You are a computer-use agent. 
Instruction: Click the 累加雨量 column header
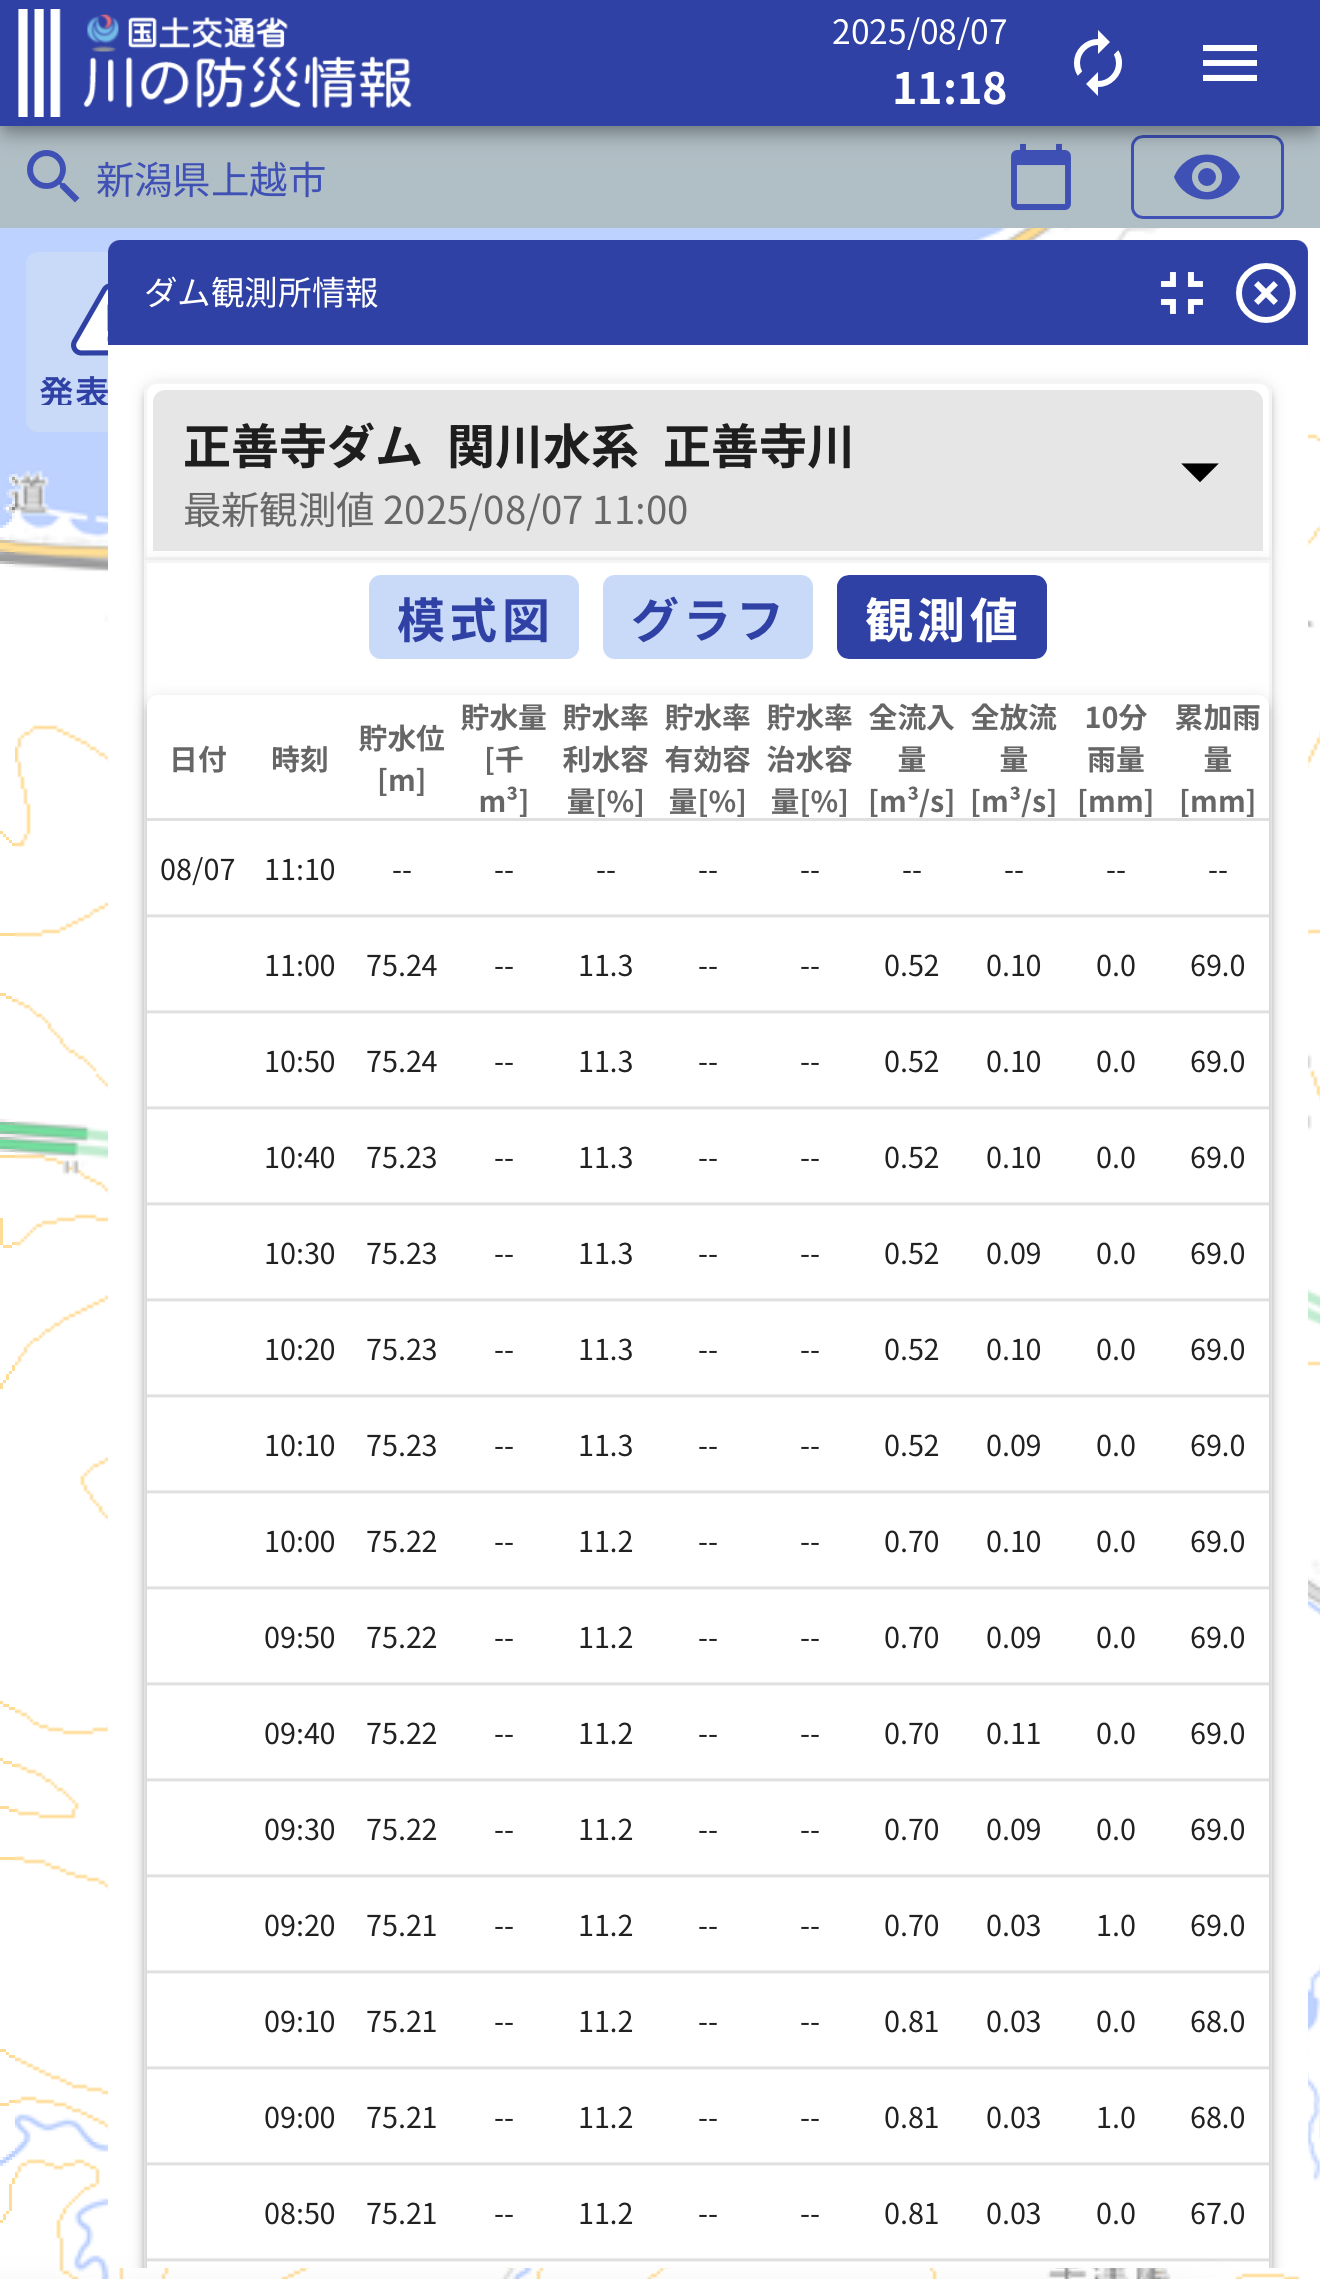[x=1216, y=759]
